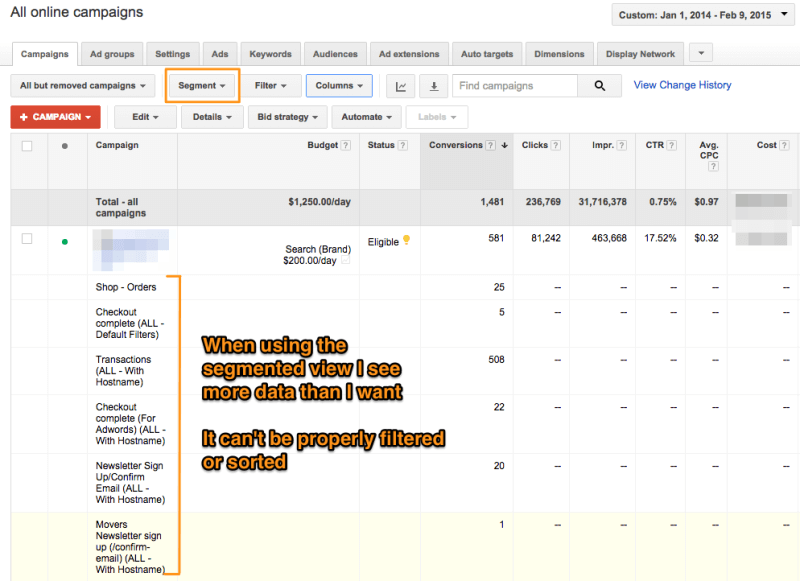The image size is (800, 581).
Task: Switch to the Auto targets tab
Action: (x=487, y=54)
